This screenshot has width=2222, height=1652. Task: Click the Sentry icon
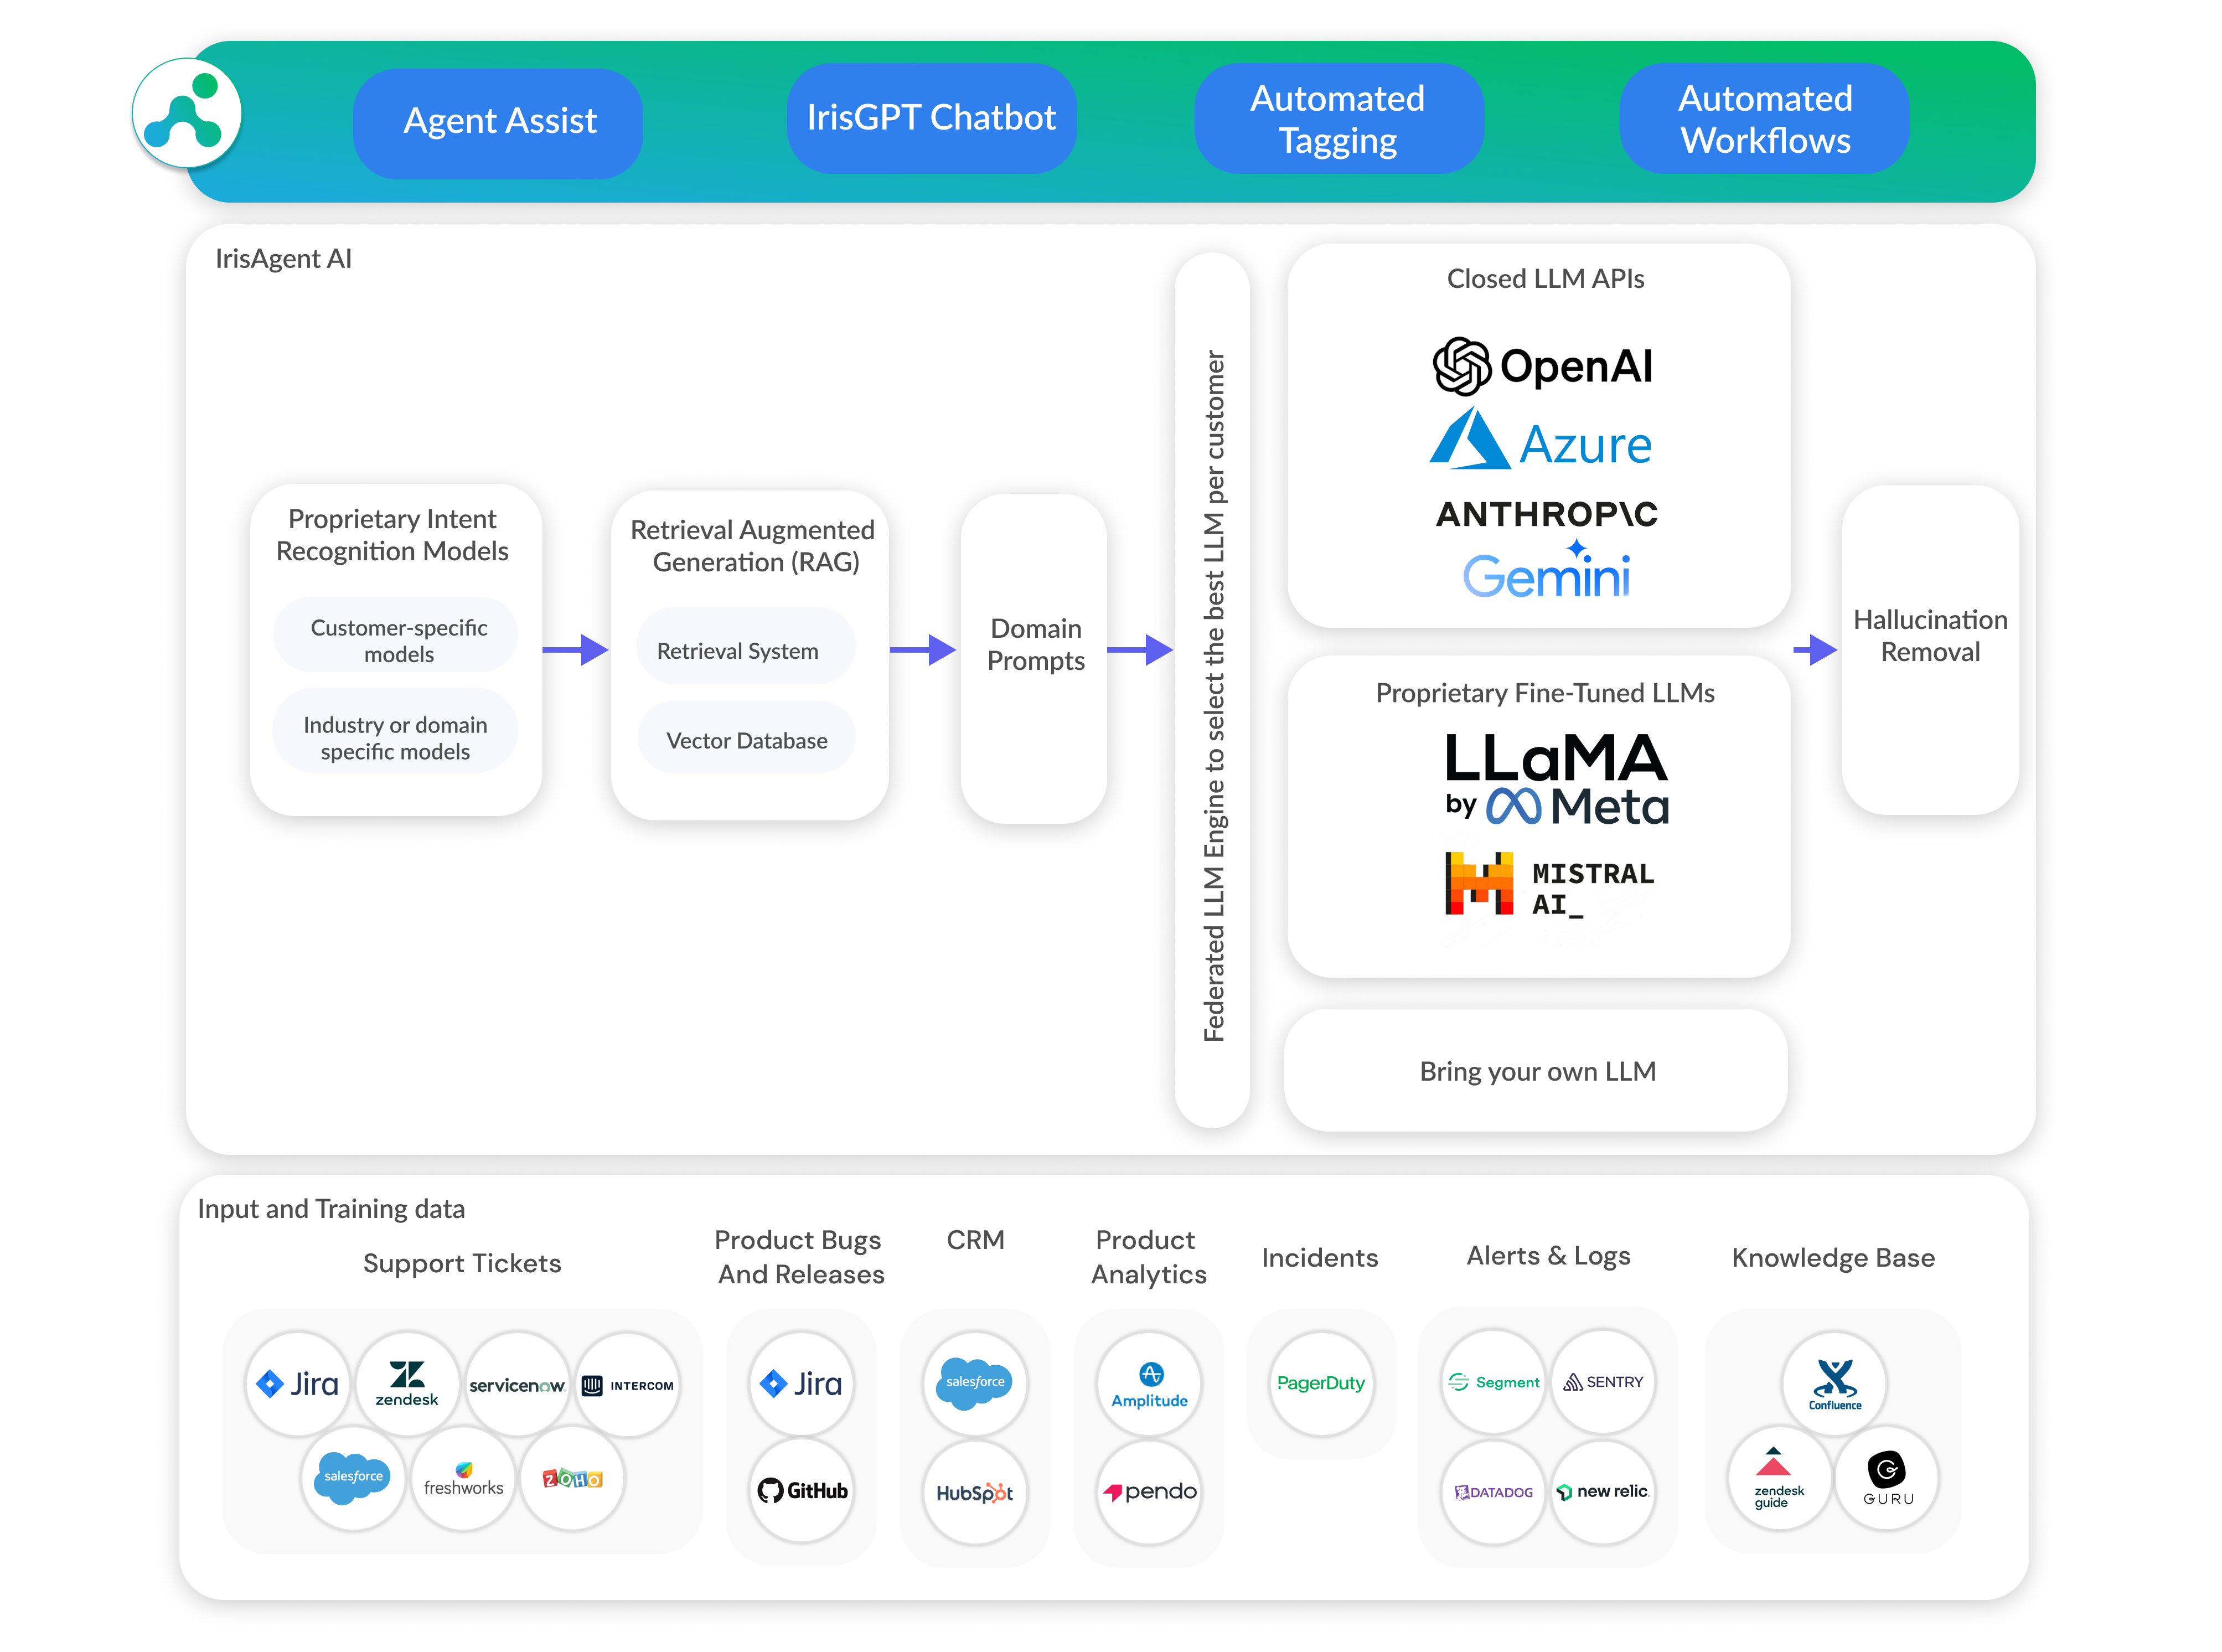tap(1603, 1382)
